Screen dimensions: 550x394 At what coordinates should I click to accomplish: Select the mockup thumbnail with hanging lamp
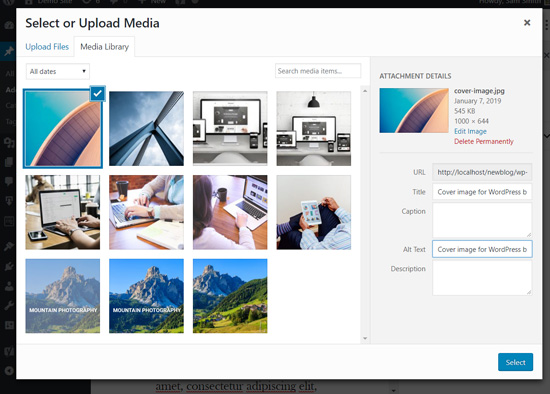[314, 128]
